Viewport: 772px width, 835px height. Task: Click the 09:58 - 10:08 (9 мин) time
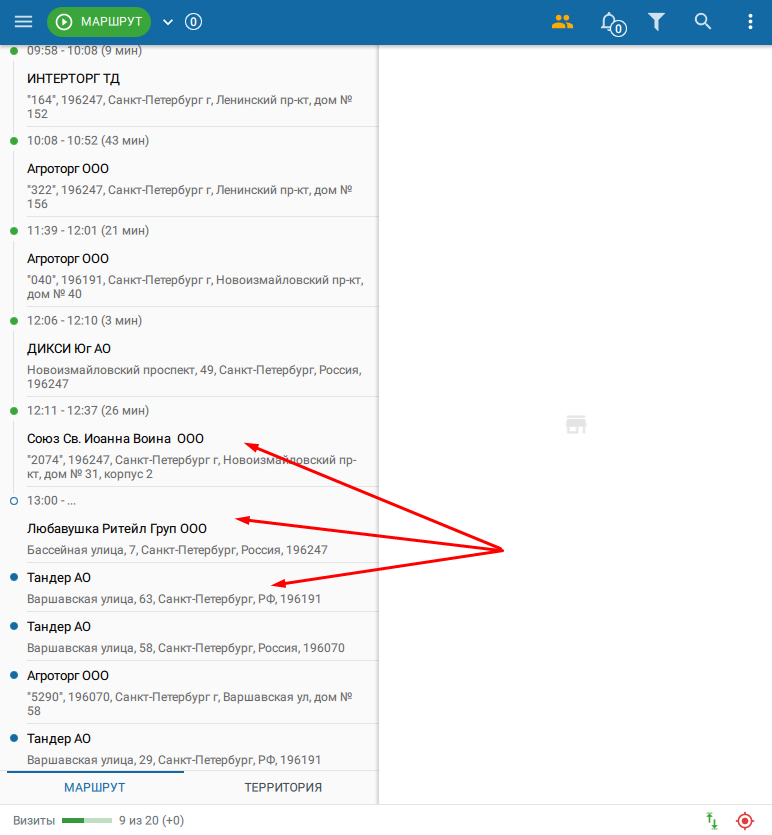click(85, 51)
